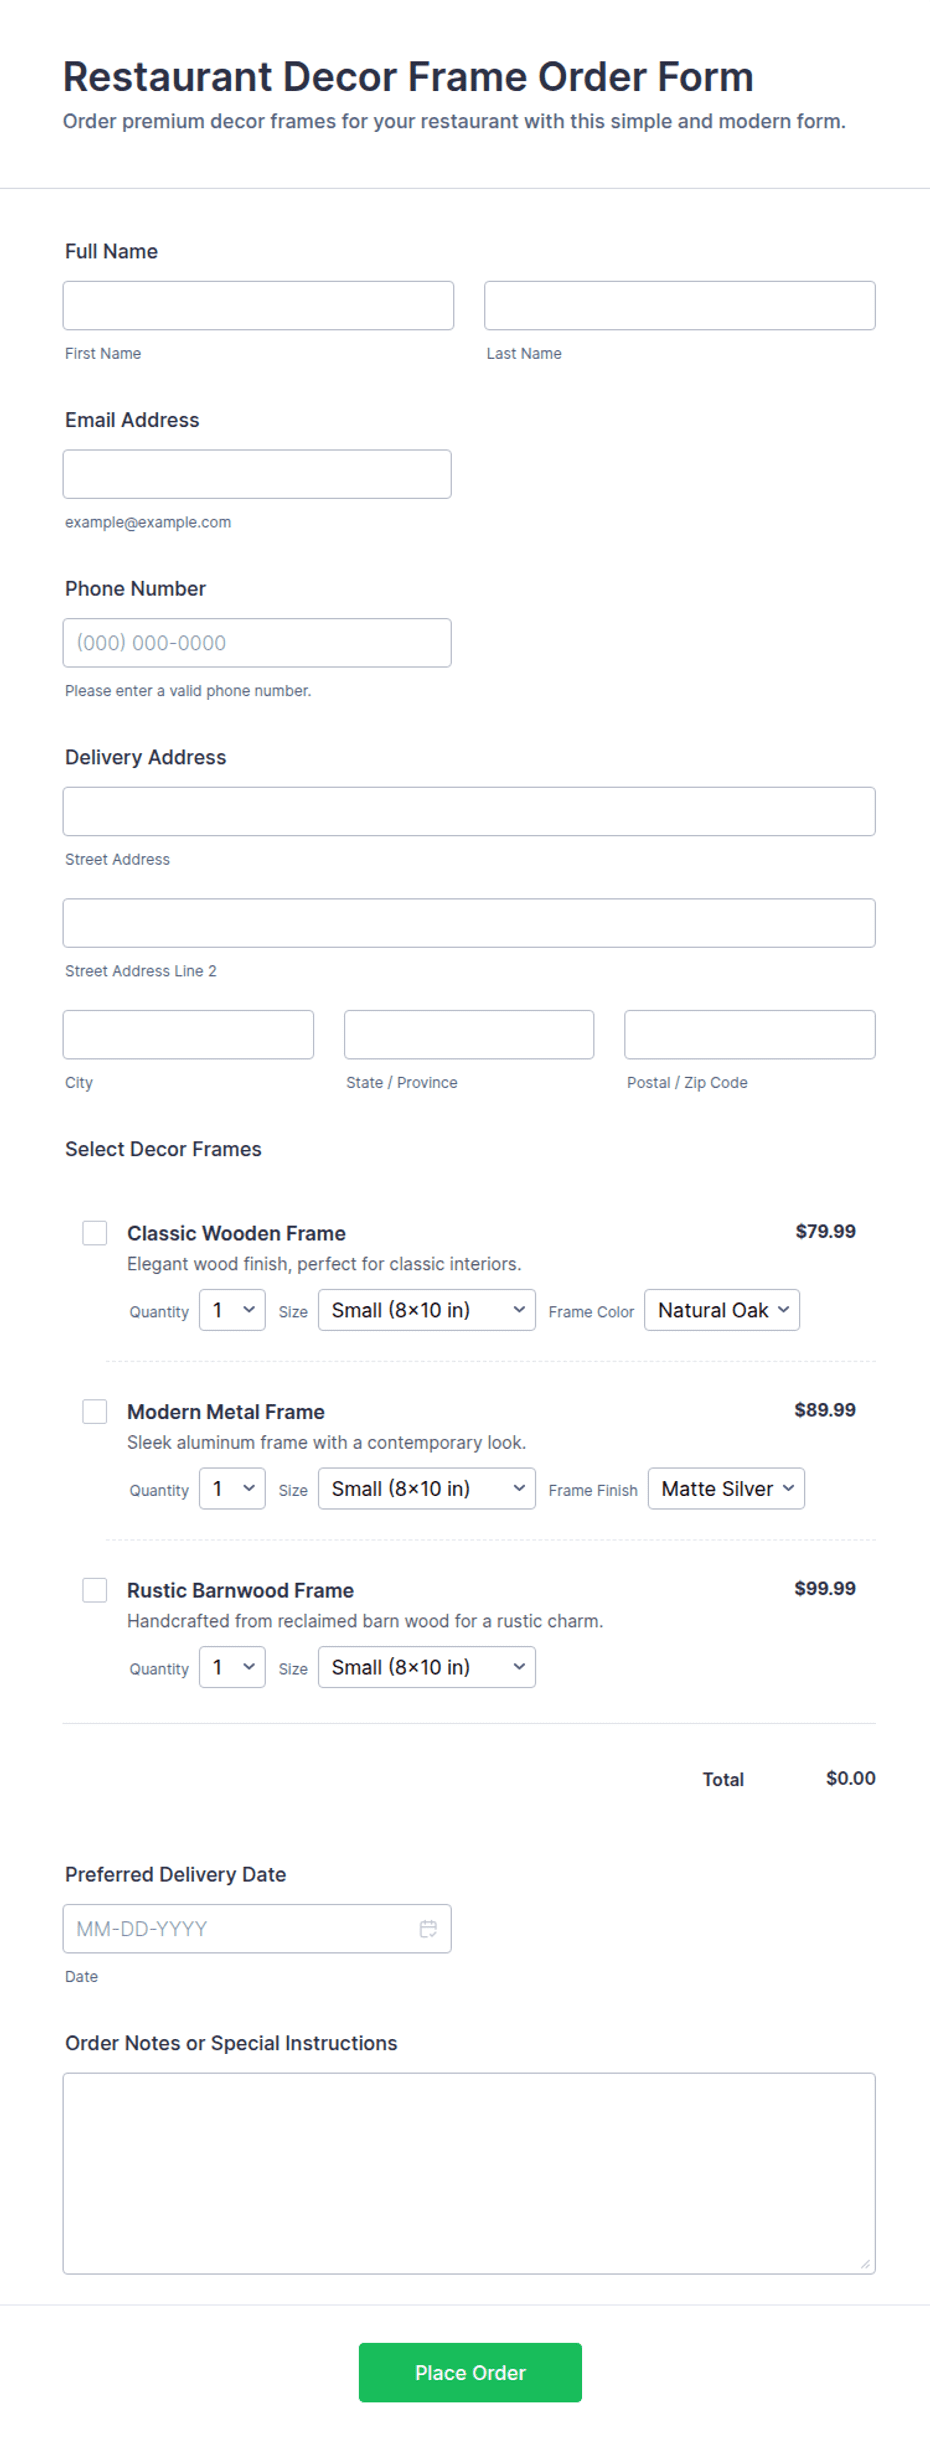
Task: Click the Order Notes text area
Action: point(469,2174)
